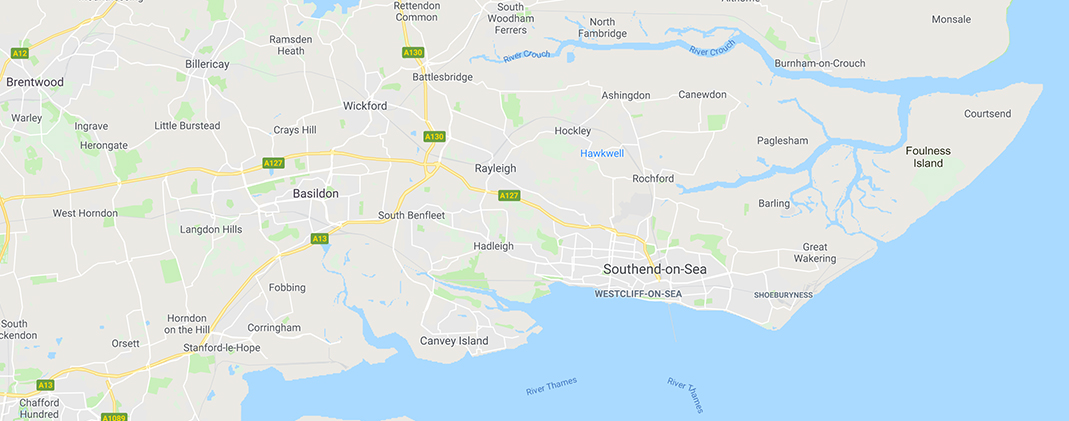The image size is (1069, 421).
Task: Click the Basildon town label
Action: click(316, 193)
